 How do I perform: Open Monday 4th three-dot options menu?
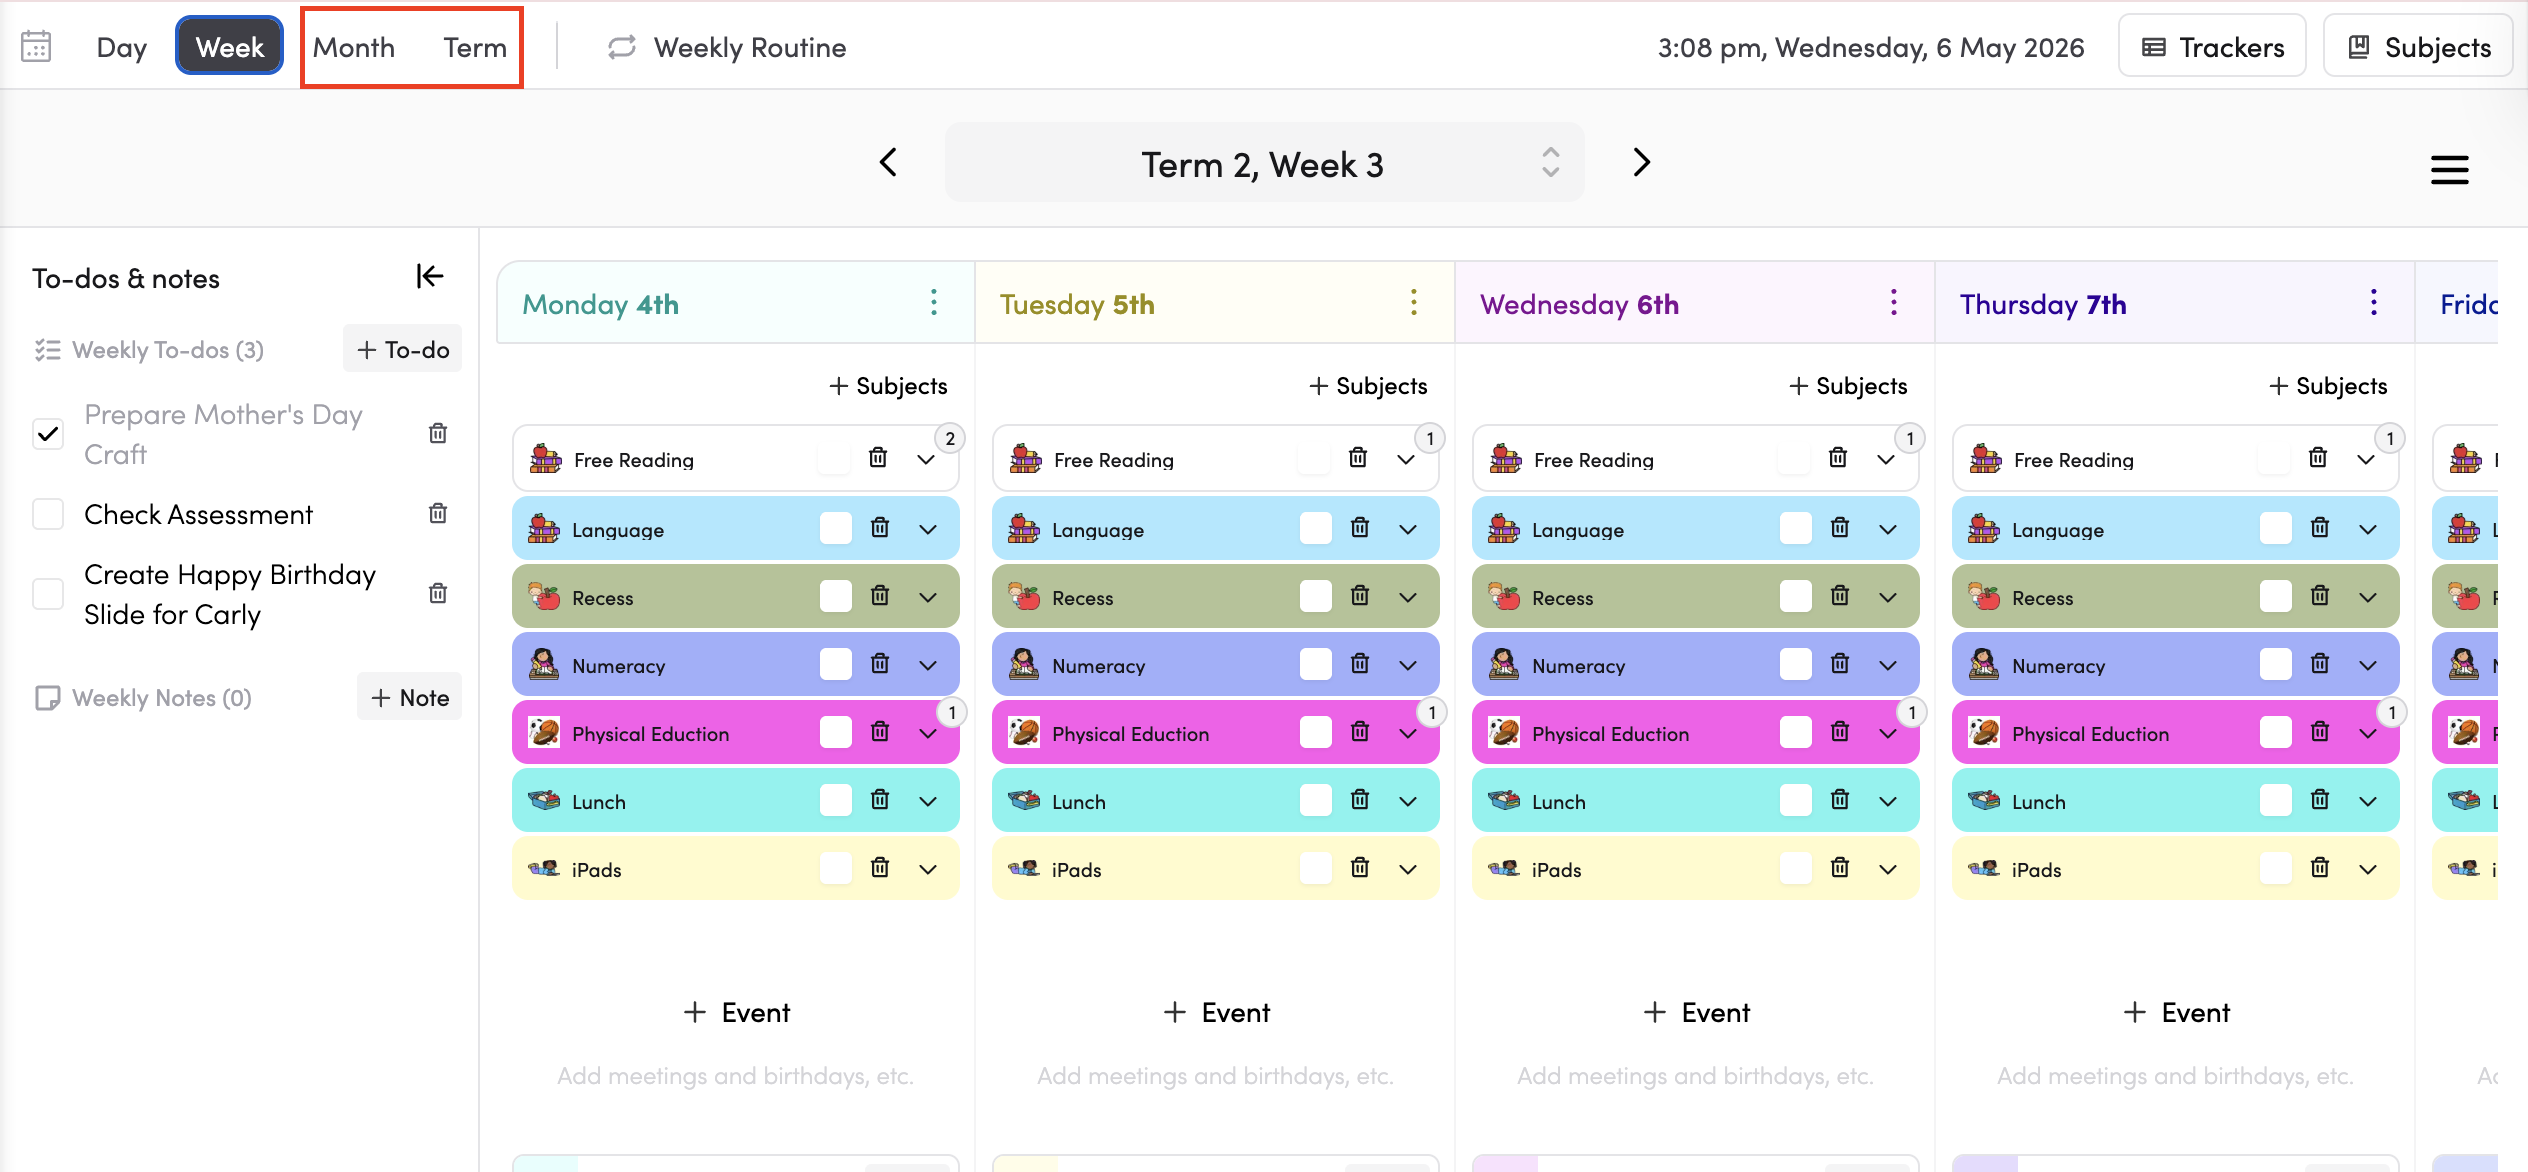pos(934,302)
